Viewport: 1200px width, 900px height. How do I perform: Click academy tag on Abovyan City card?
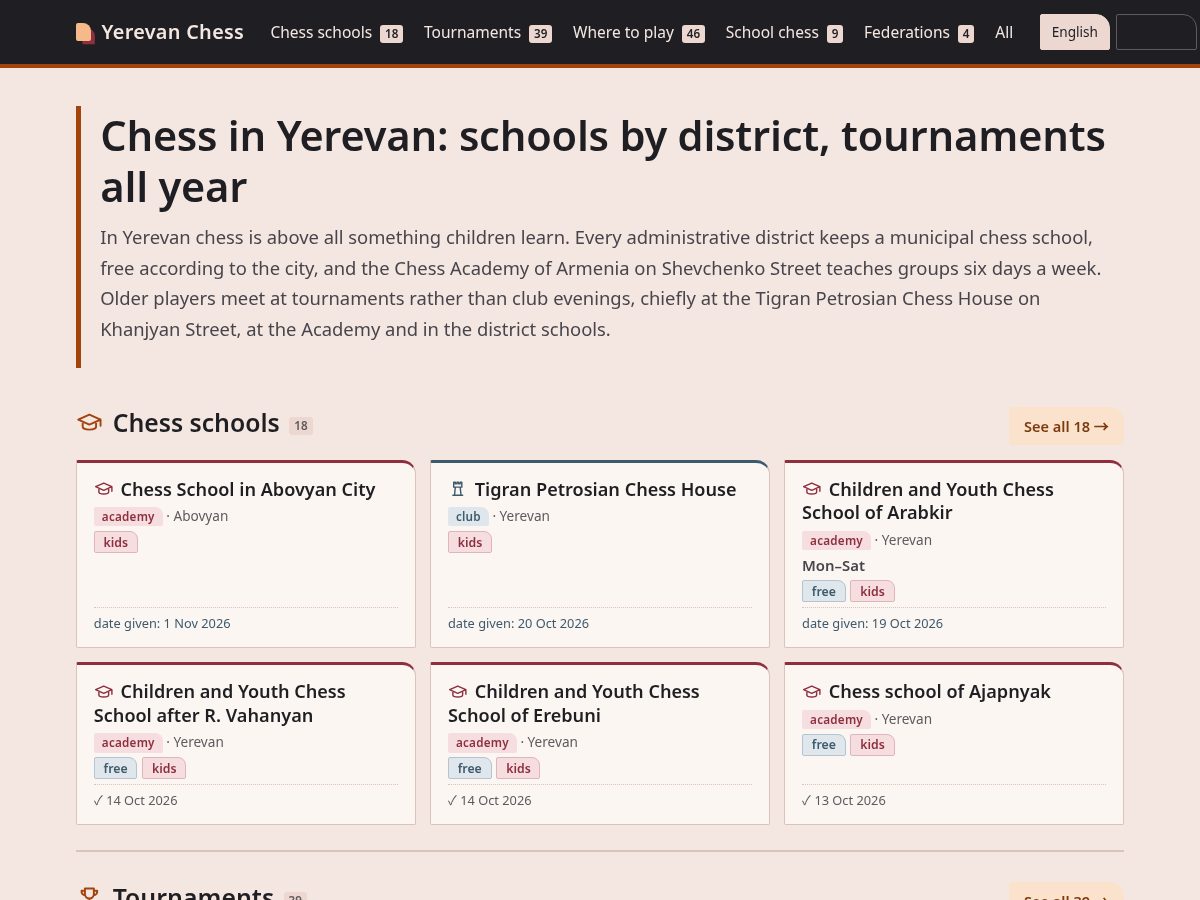coord(128,517)
